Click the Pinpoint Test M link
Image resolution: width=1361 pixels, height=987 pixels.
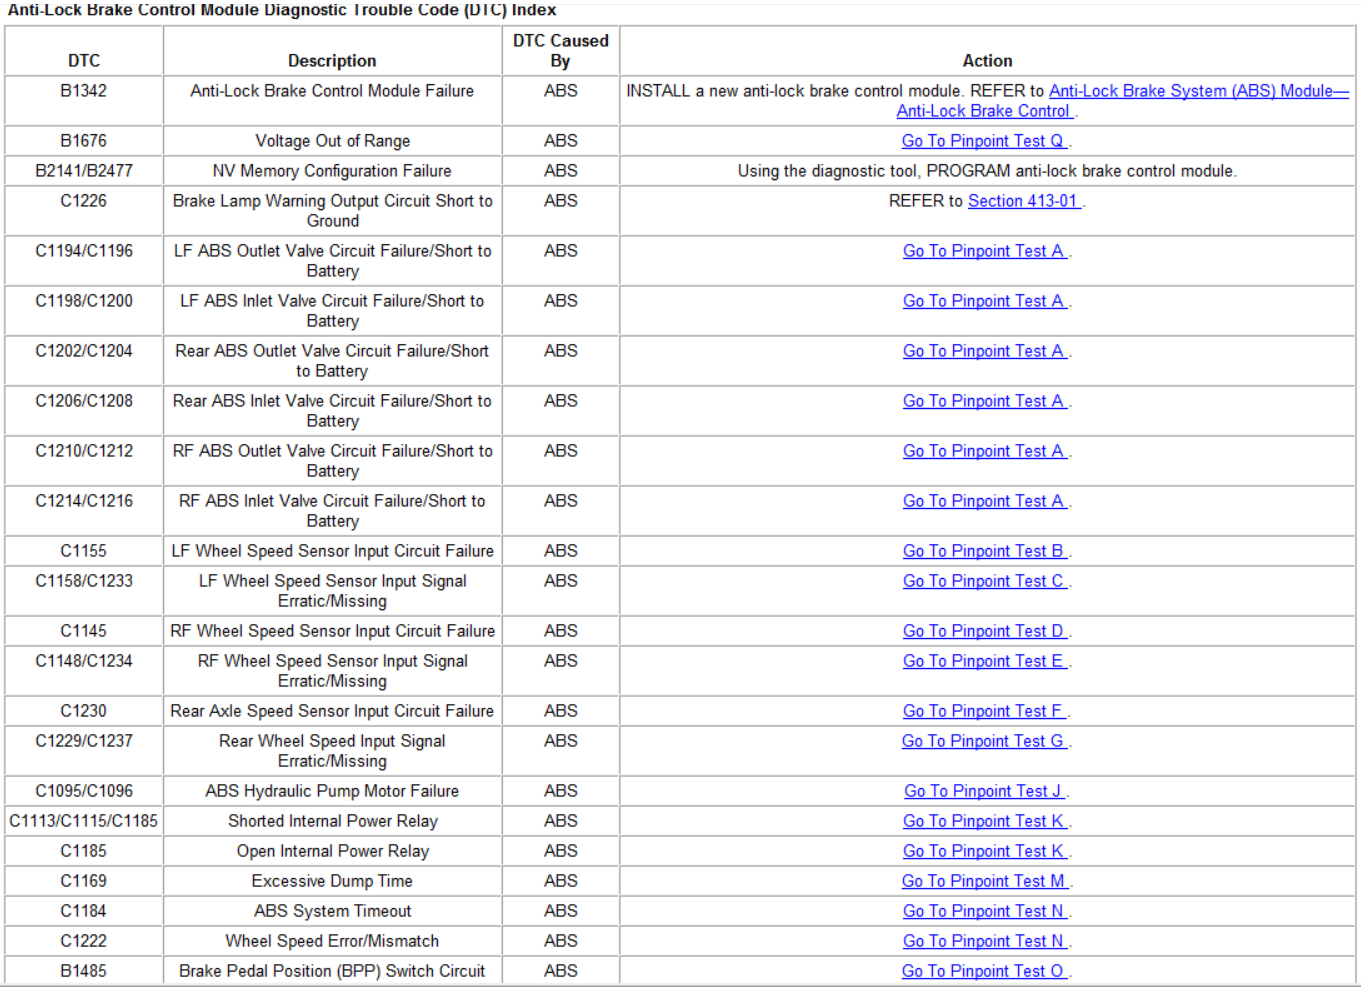(x=983, y=881)
